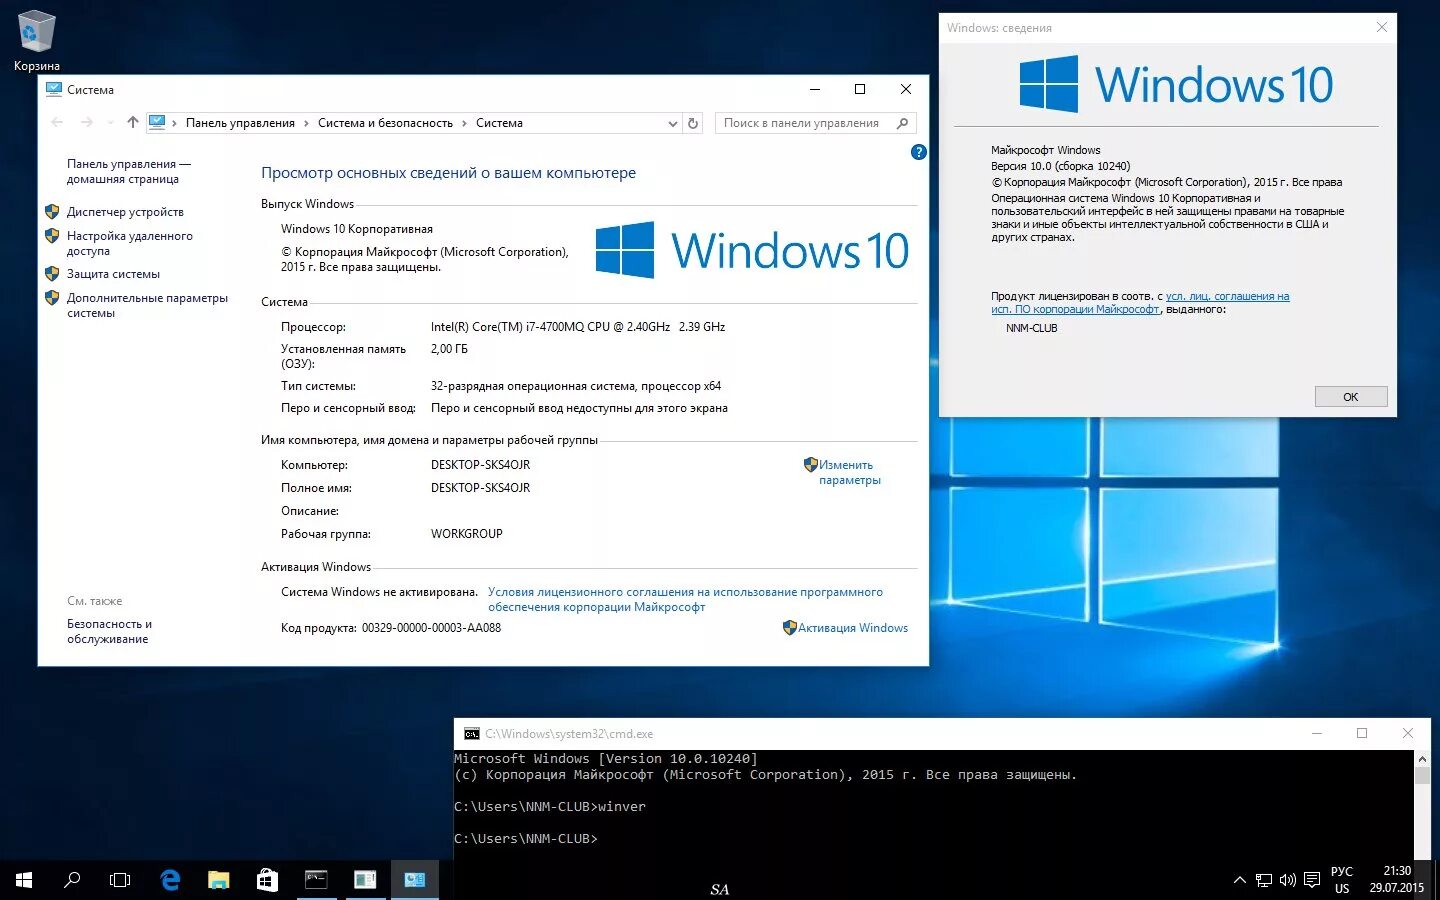Open Дополнительные параметры системы link

147,305
